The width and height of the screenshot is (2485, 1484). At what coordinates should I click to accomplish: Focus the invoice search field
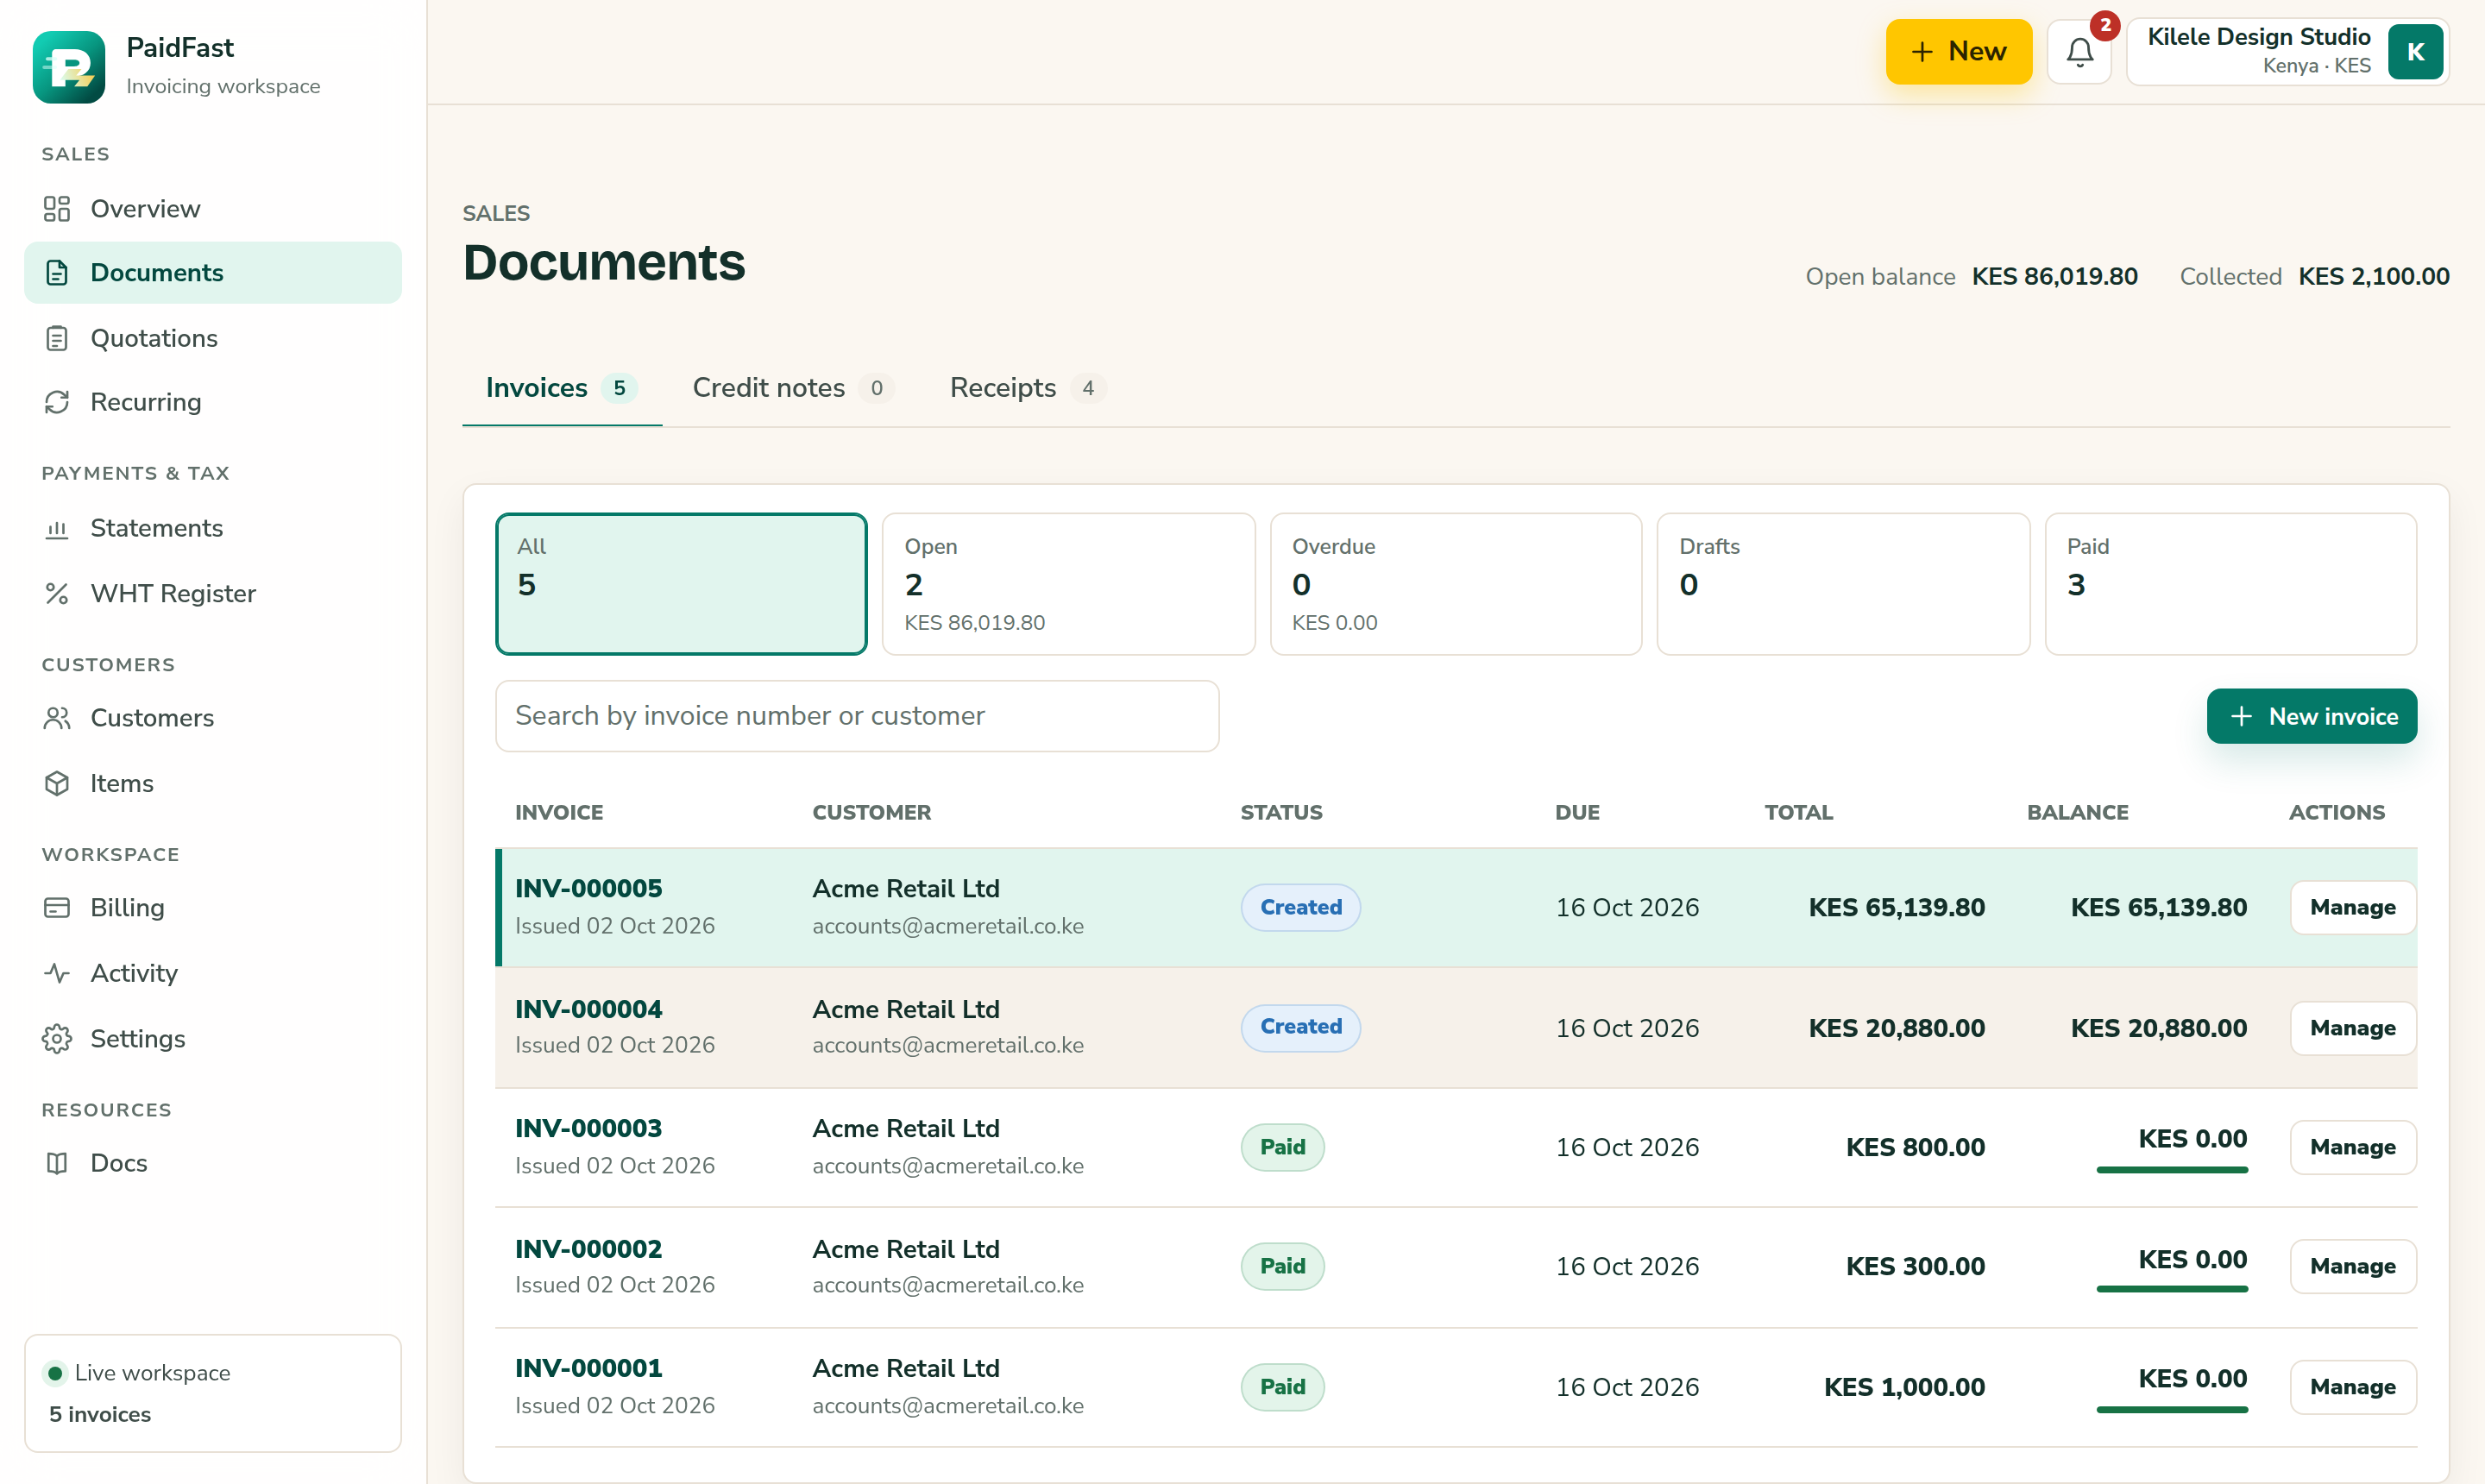(x=857, y=716)
